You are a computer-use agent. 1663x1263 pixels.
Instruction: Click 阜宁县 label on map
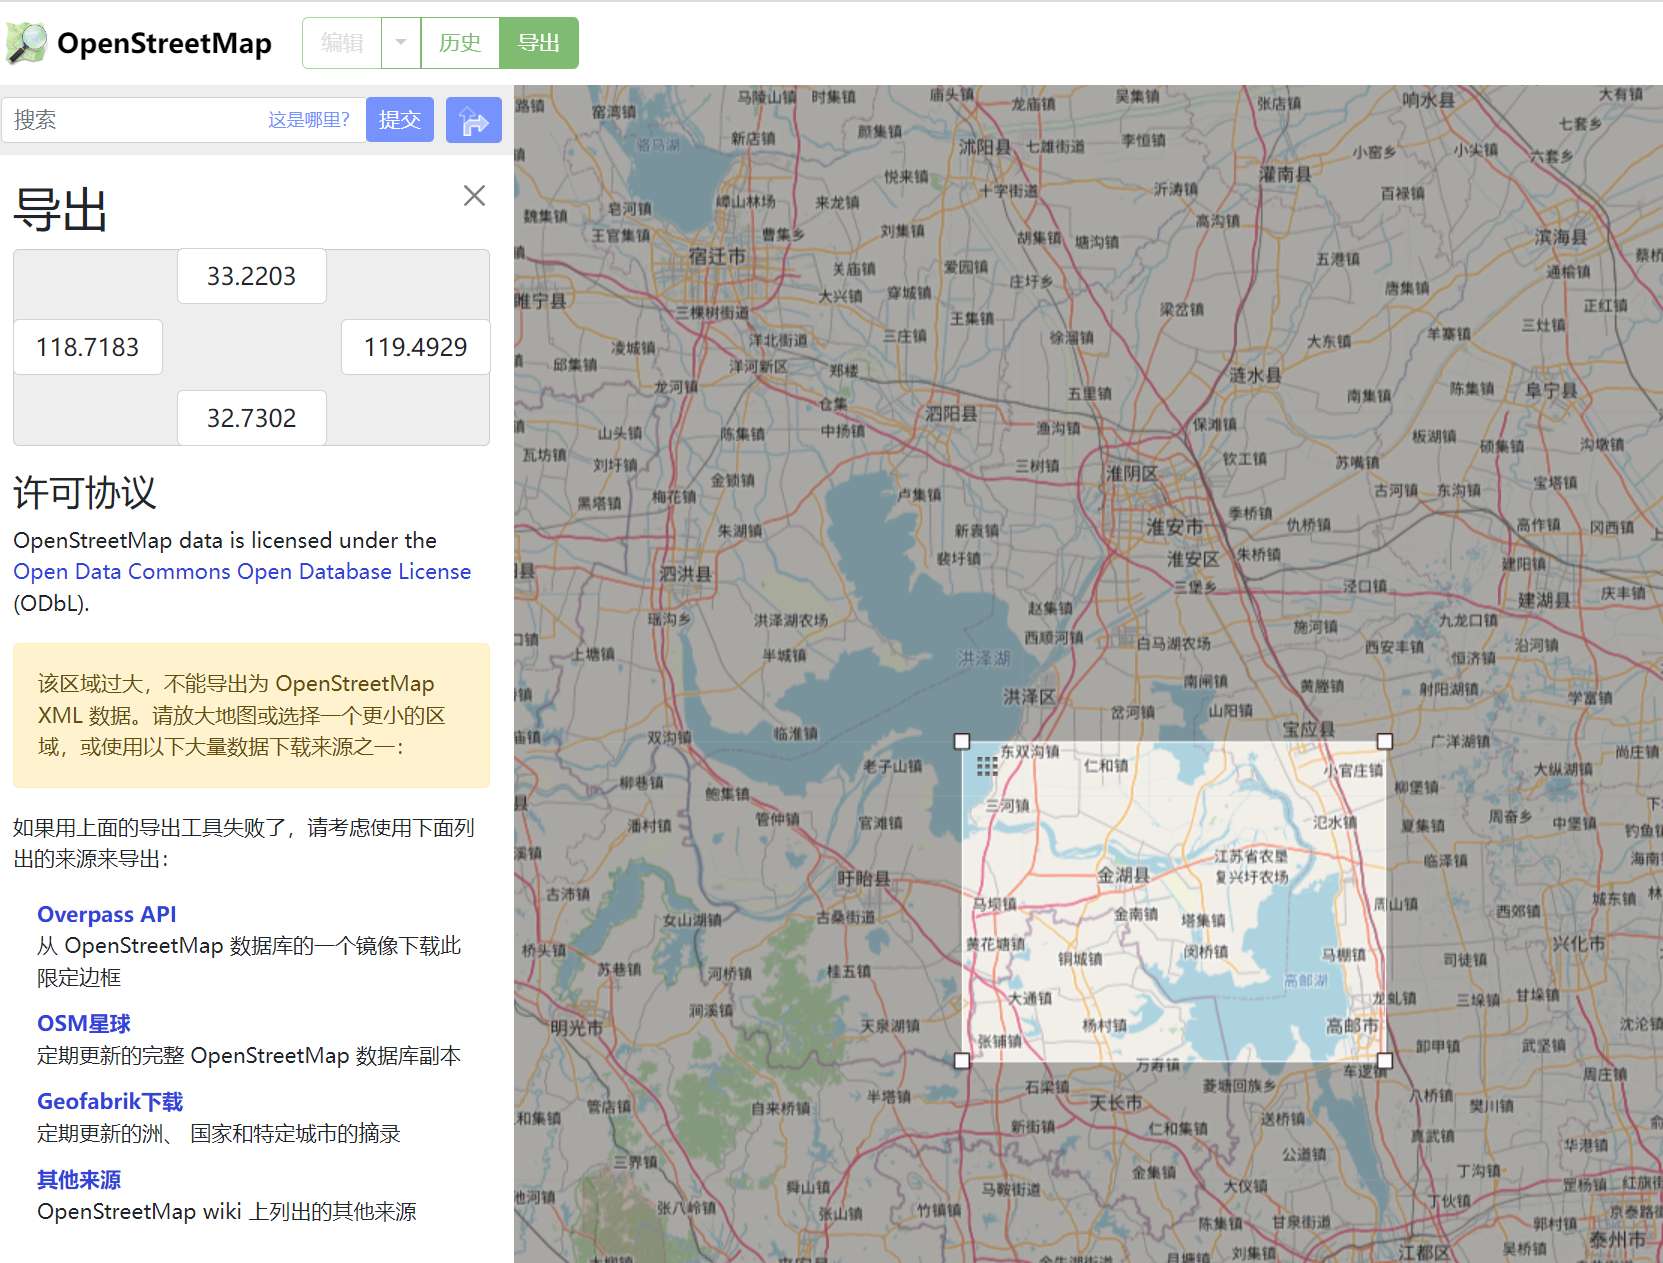(1551, 390)
